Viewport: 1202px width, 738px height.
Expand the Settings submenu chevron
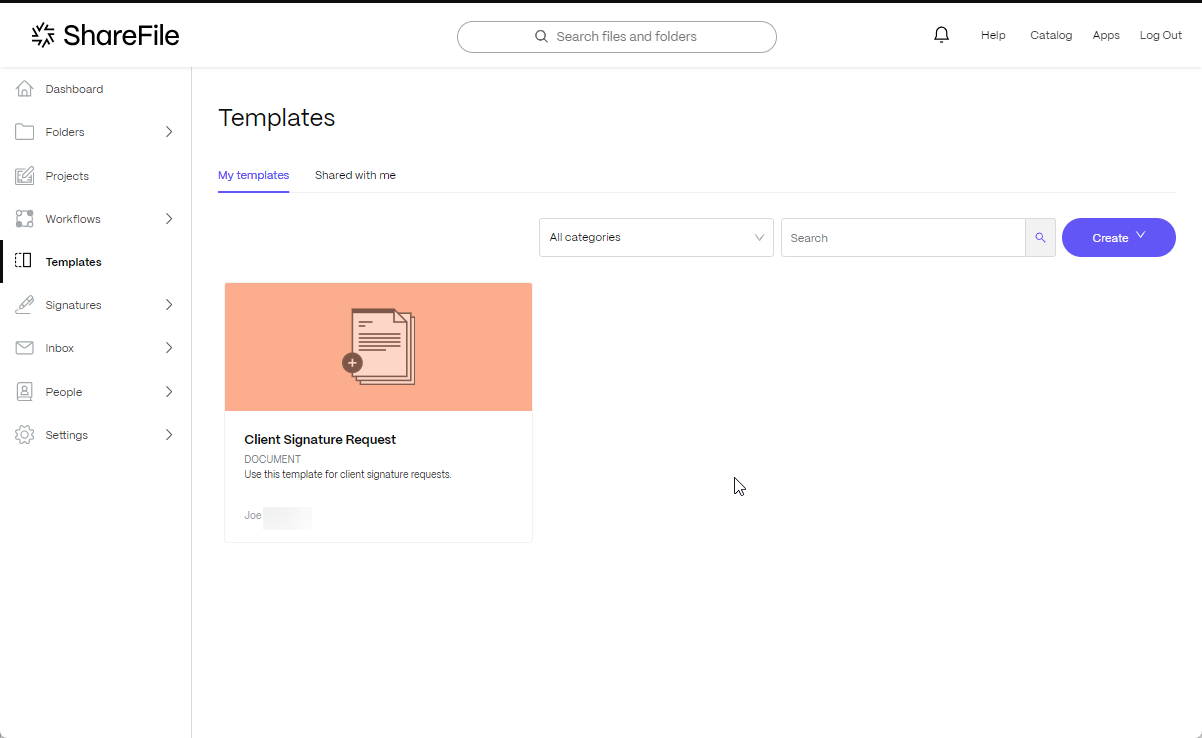(169, 435)
